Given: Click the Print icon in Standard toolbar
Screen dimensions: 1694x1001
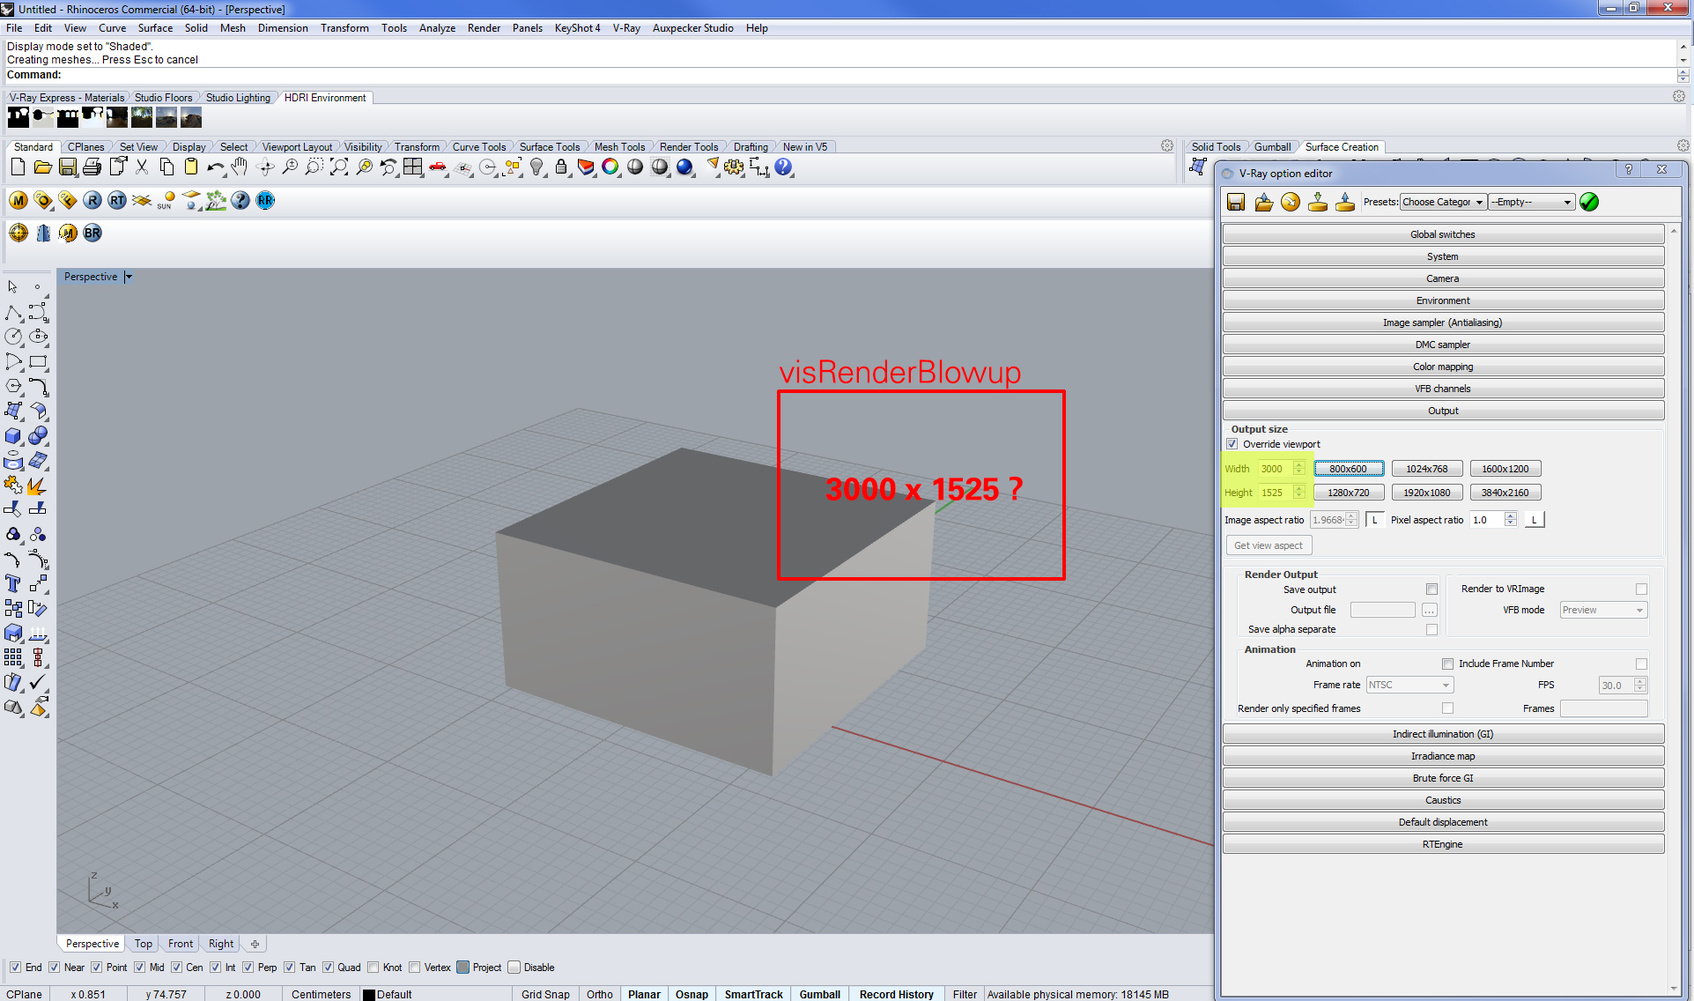Looking at the screenshot, I should pyautogui.click(x=92, y=167).
